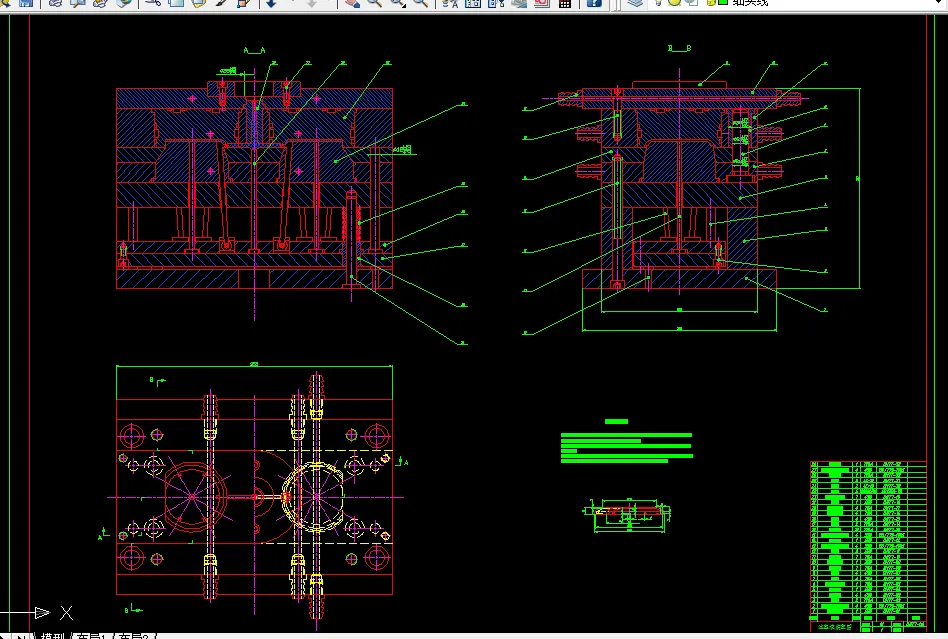Select the parts list title block table

pos(868,547)
